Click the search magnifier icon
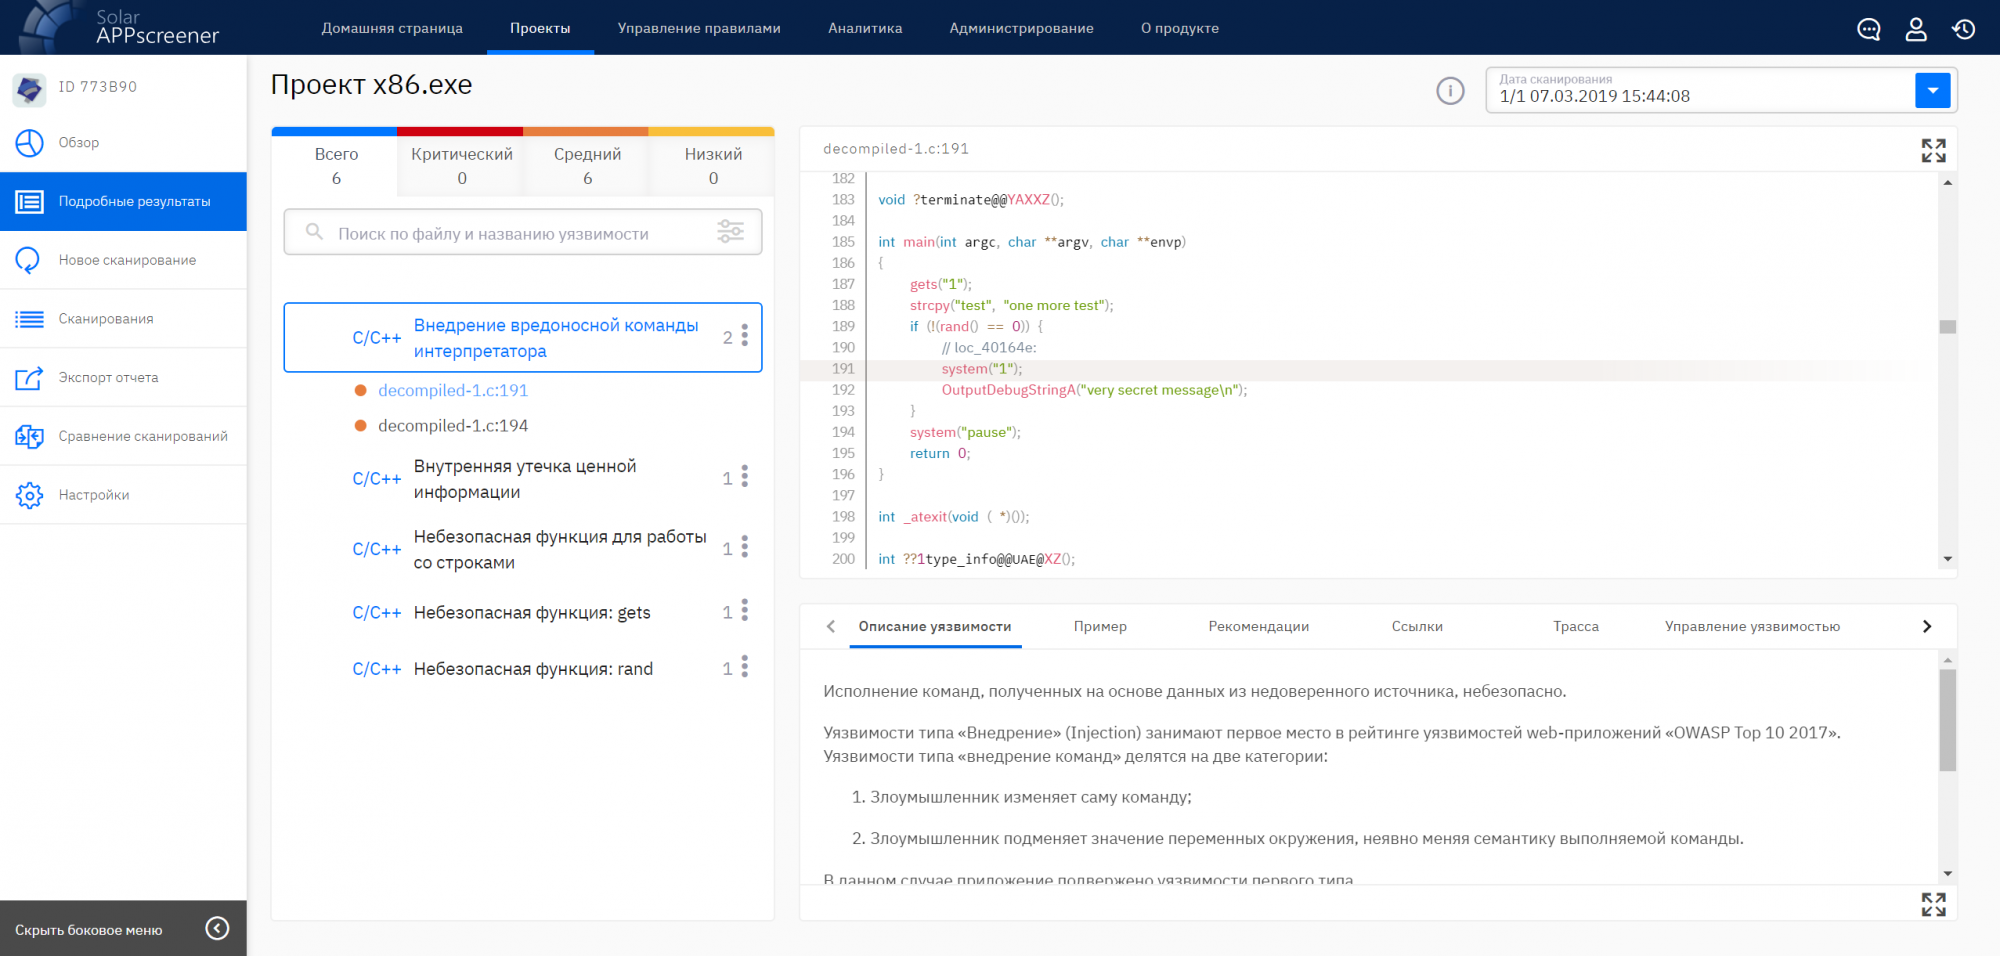 (x=314, y=232)
